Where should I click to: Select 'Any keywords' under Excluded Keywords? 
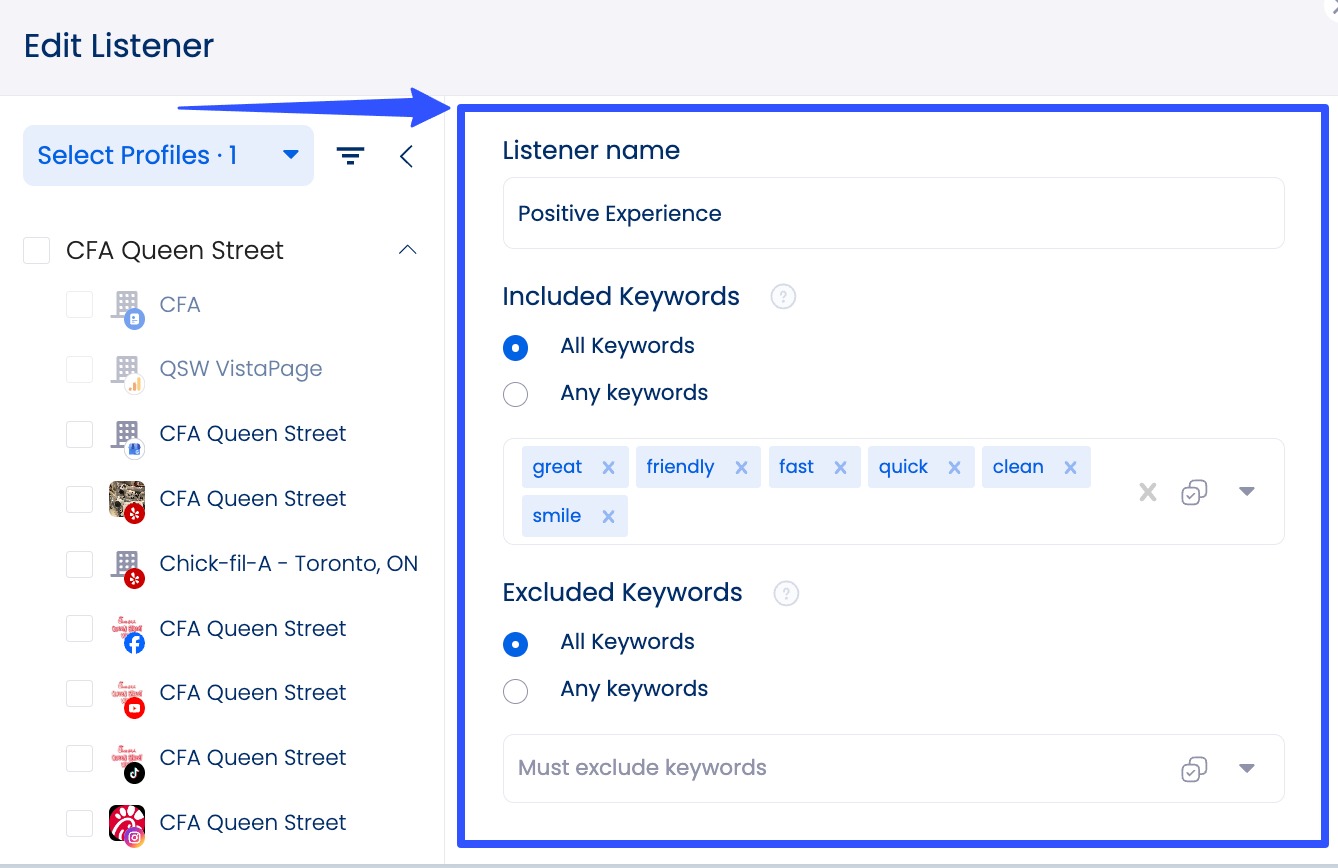click(516, 690)
